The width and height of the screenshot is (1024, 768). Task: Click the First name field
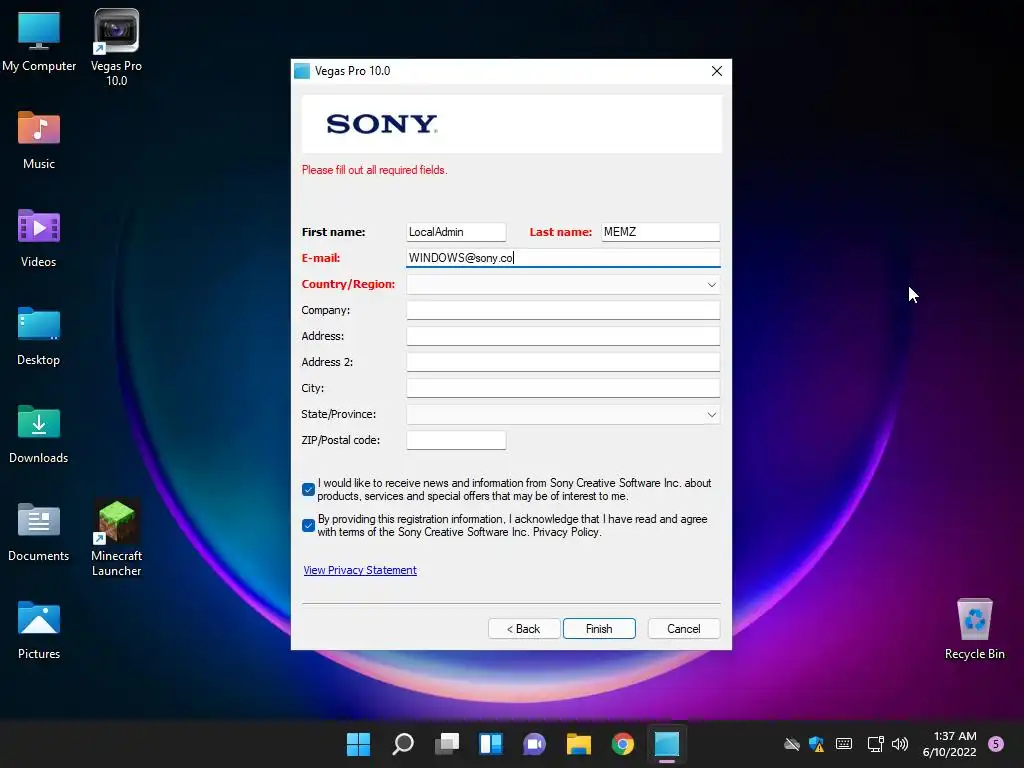(456, 232)
